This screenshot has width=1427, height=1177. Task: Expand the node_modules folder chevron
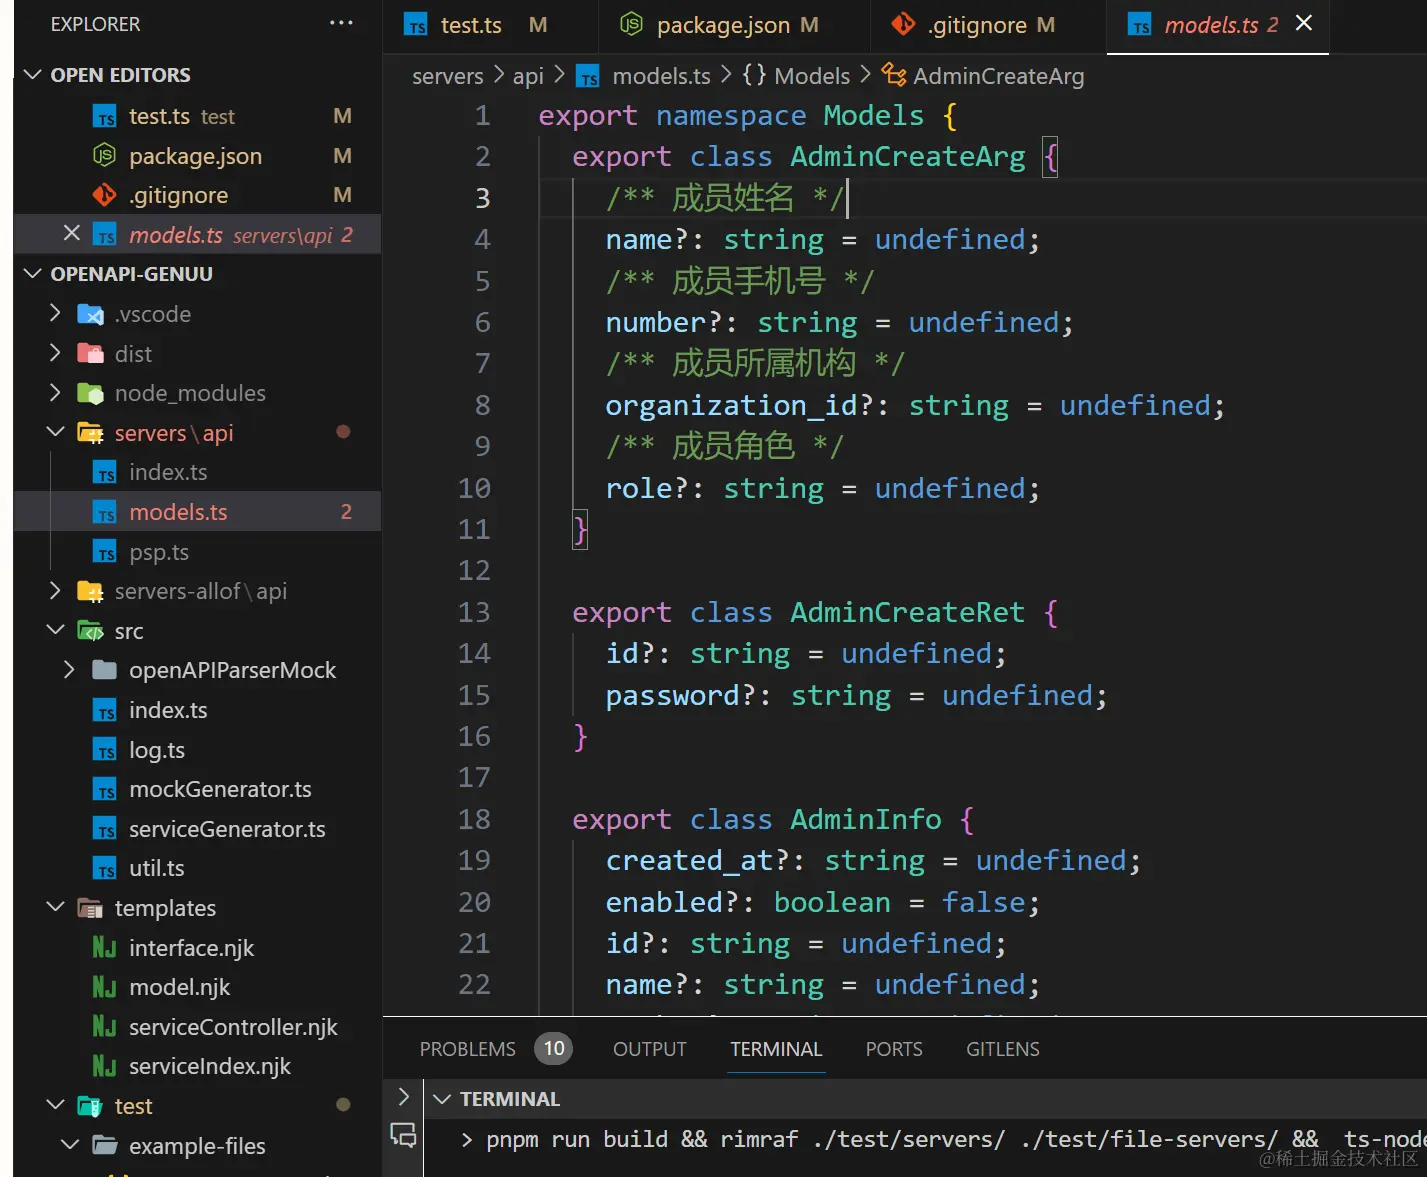click(x=55, y=393)
